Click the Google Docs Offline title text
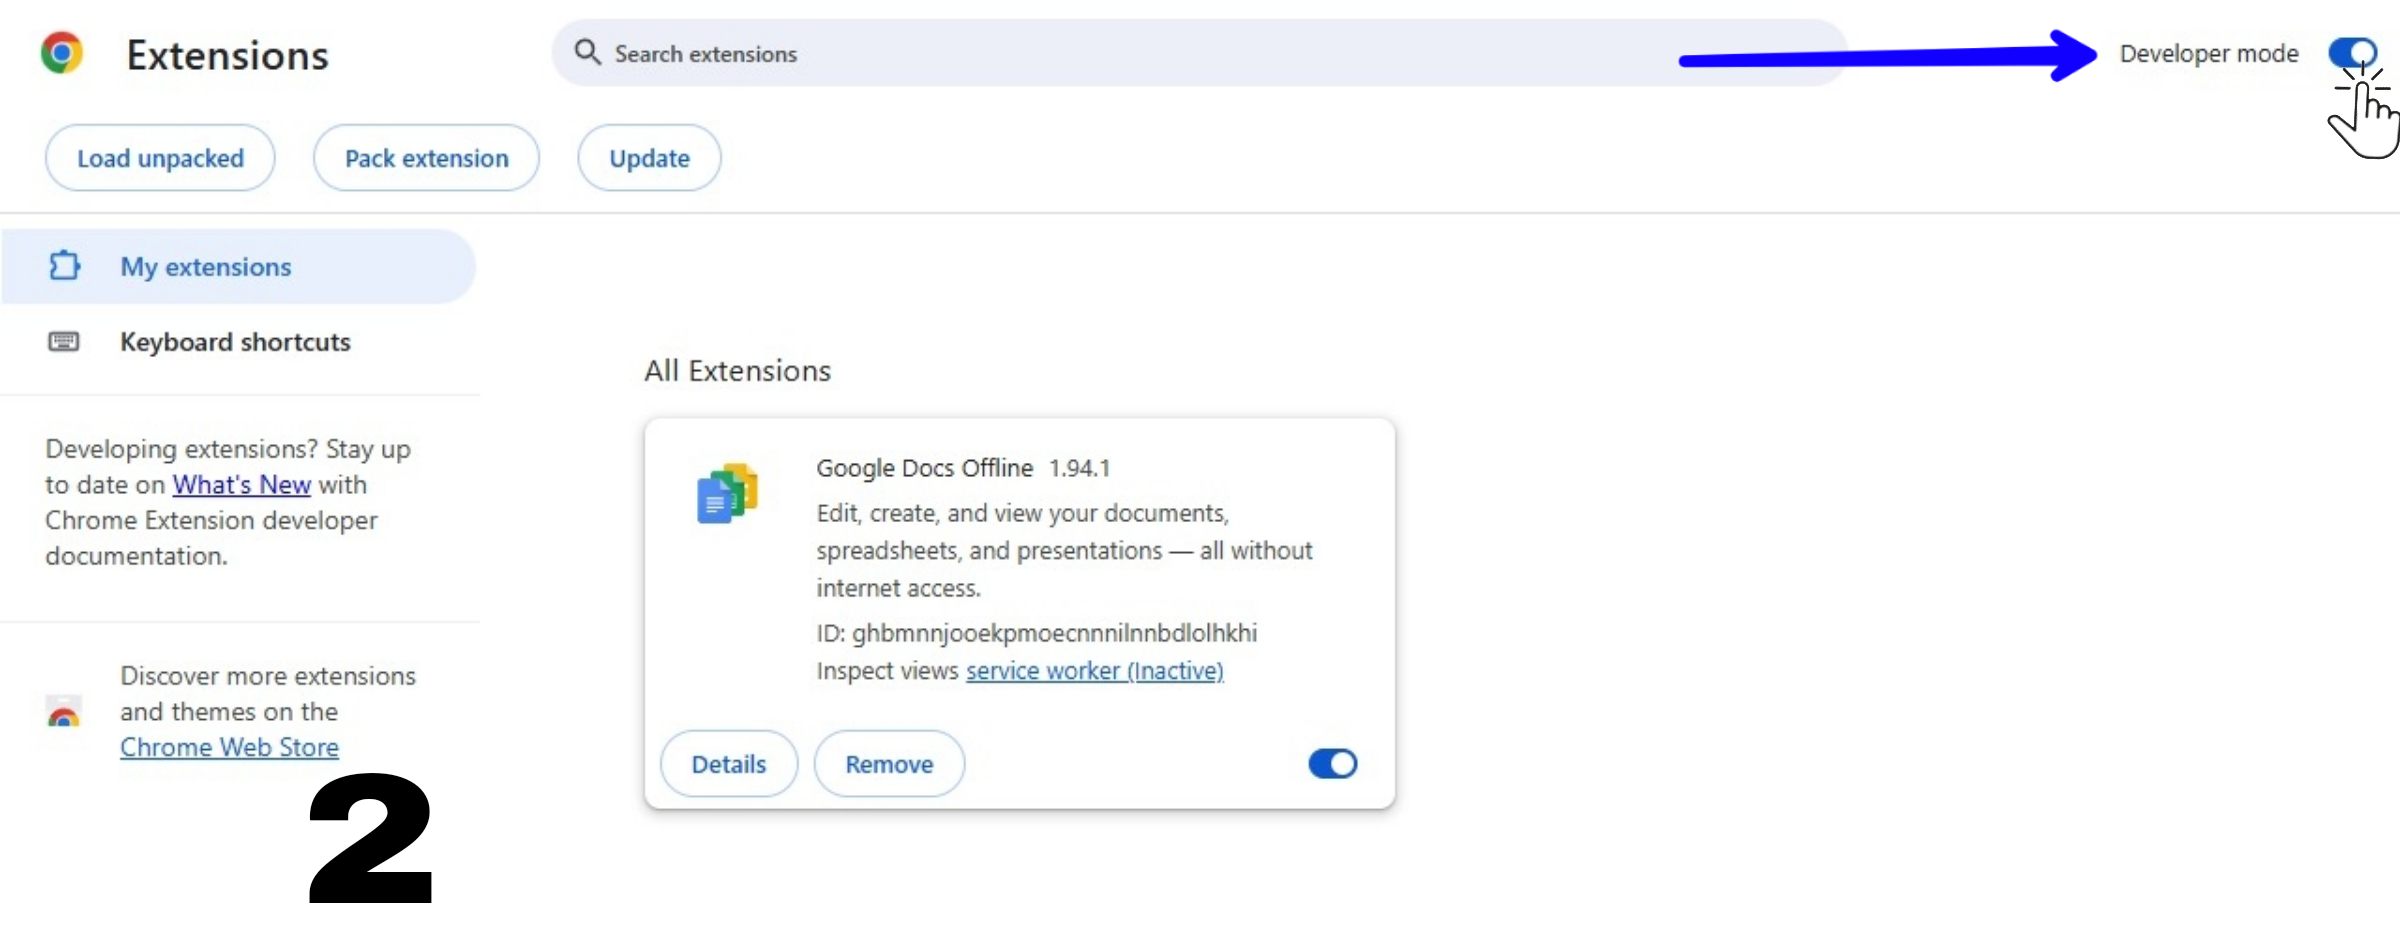The image size is (2400, 952). click(x=925, y=468)
